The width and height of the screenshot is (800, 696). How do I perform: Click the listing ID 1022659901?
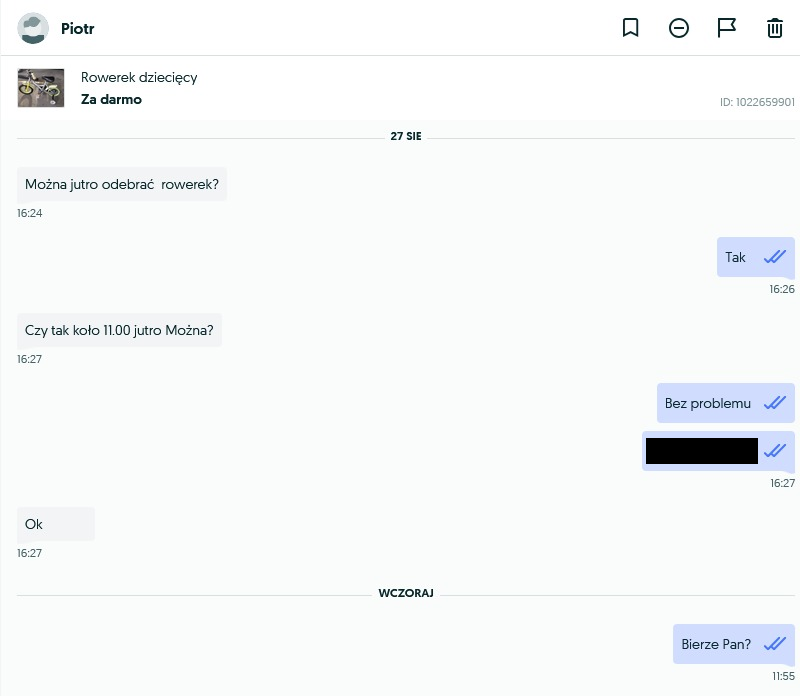point(757,102)
